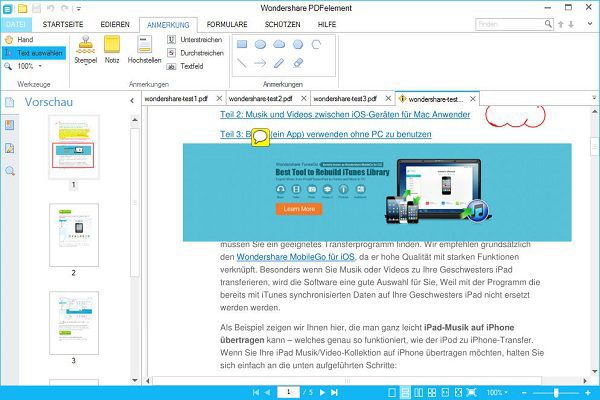
Task: Apply Durchstreichen strikethrough annotation
Action: click(x=195, y=53)
